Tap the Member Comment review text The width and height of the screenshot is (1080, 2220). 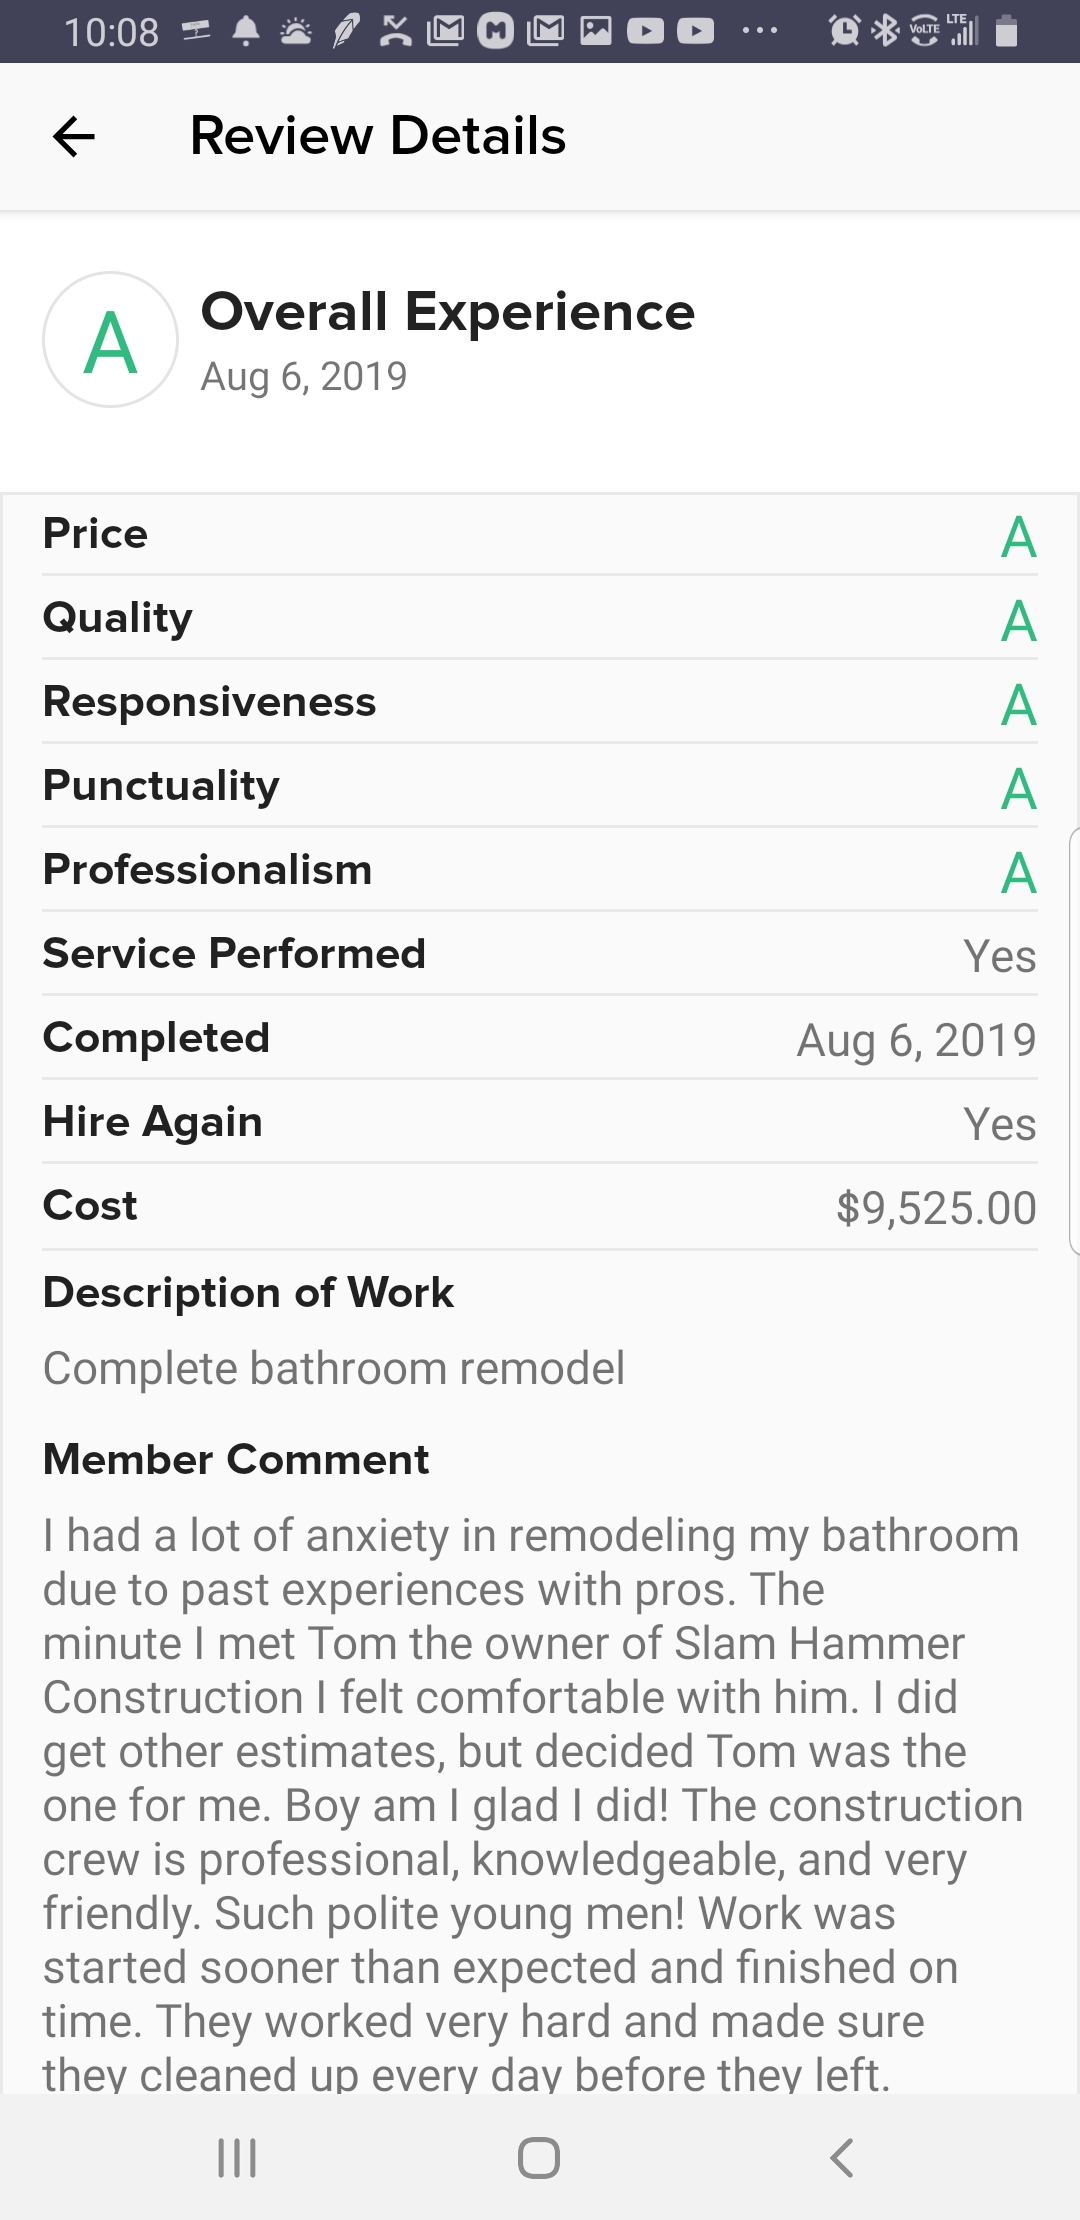(530, 1800)
